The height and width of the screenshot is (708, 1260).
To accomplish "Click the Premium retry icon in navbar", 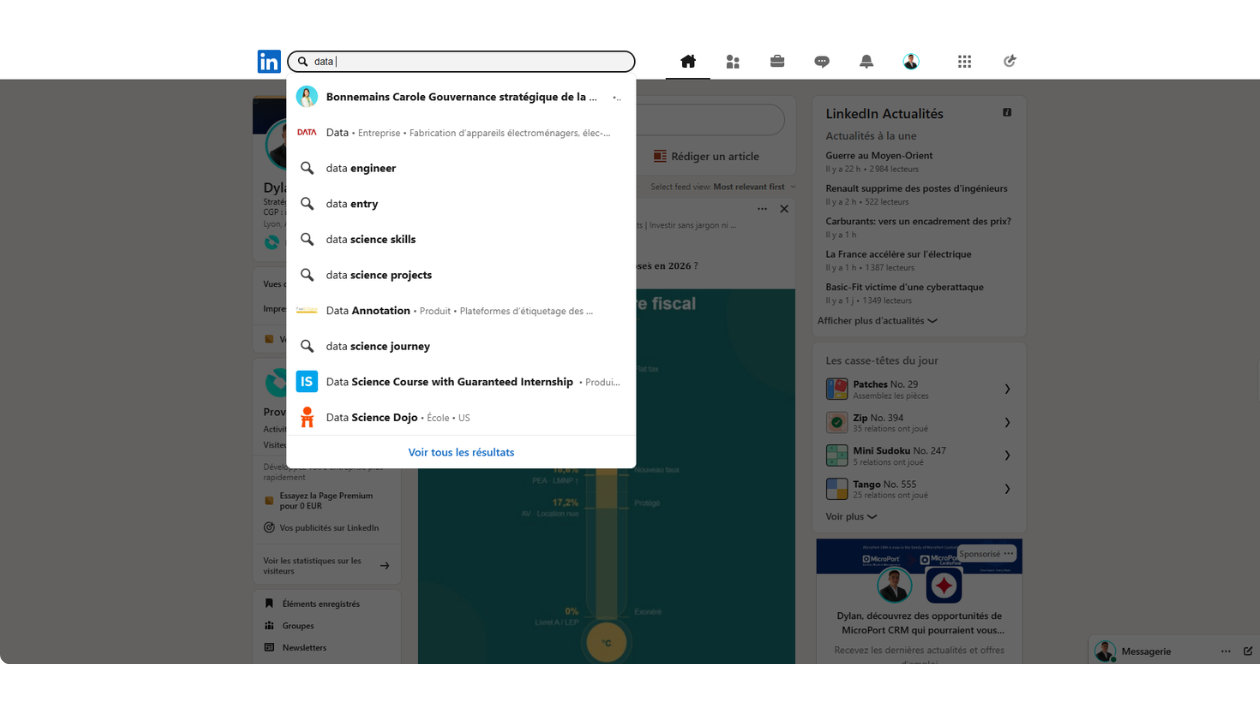I will [x=1010, y=61].
